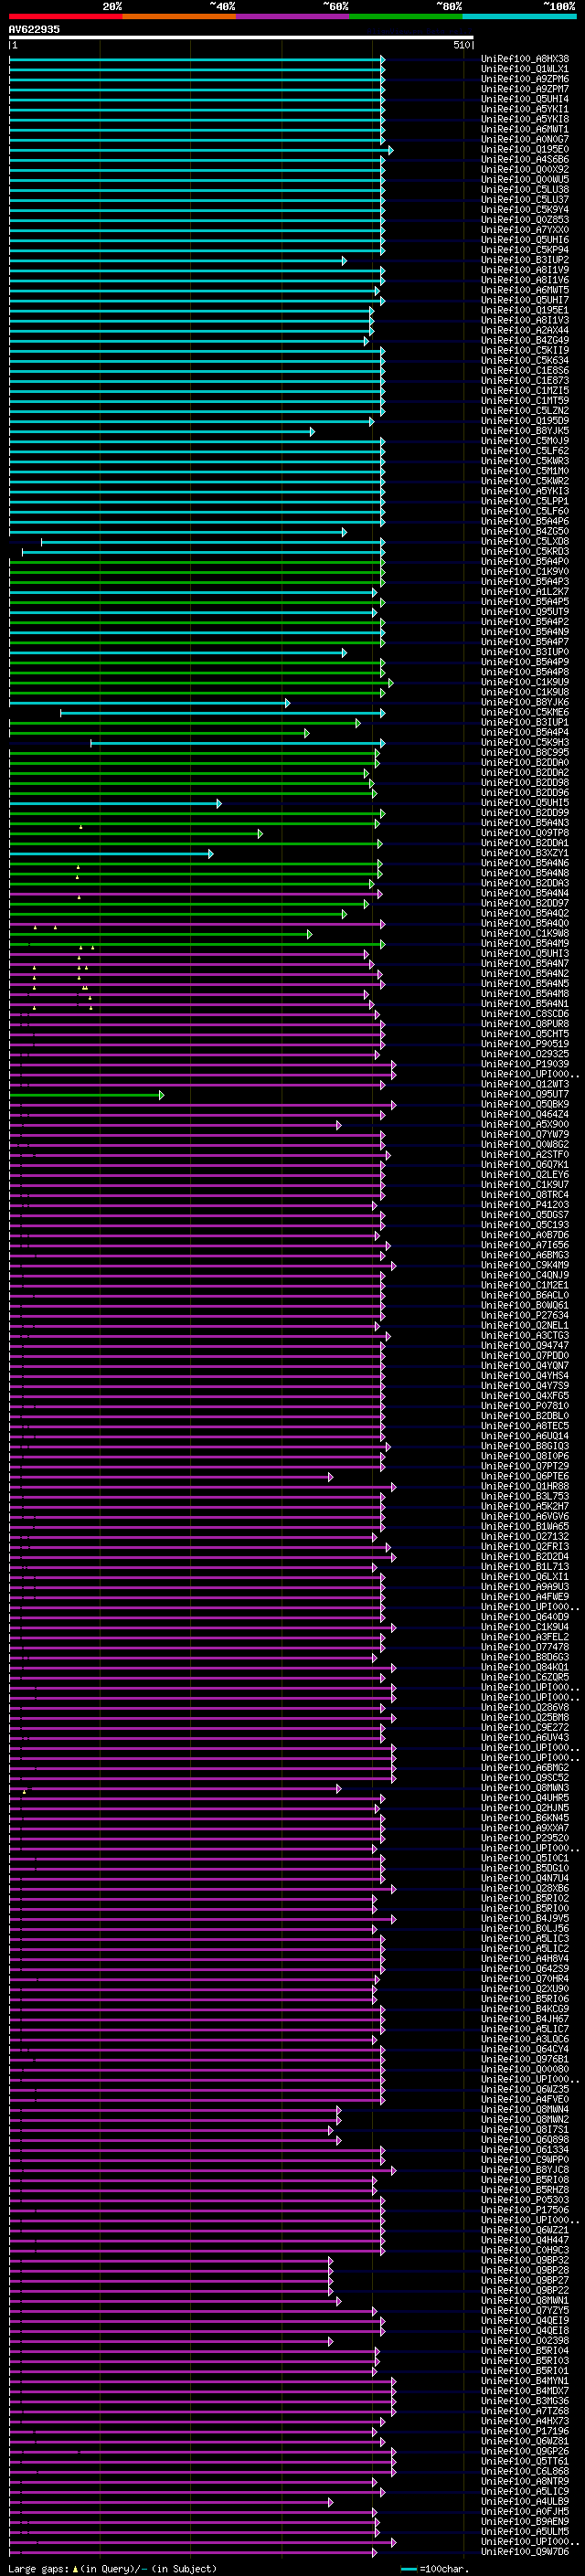The image size is (585, 2576).
Task: Select the UniRef100_A2AX44 label
Action: pyautogui.click(x=525, y=331)
